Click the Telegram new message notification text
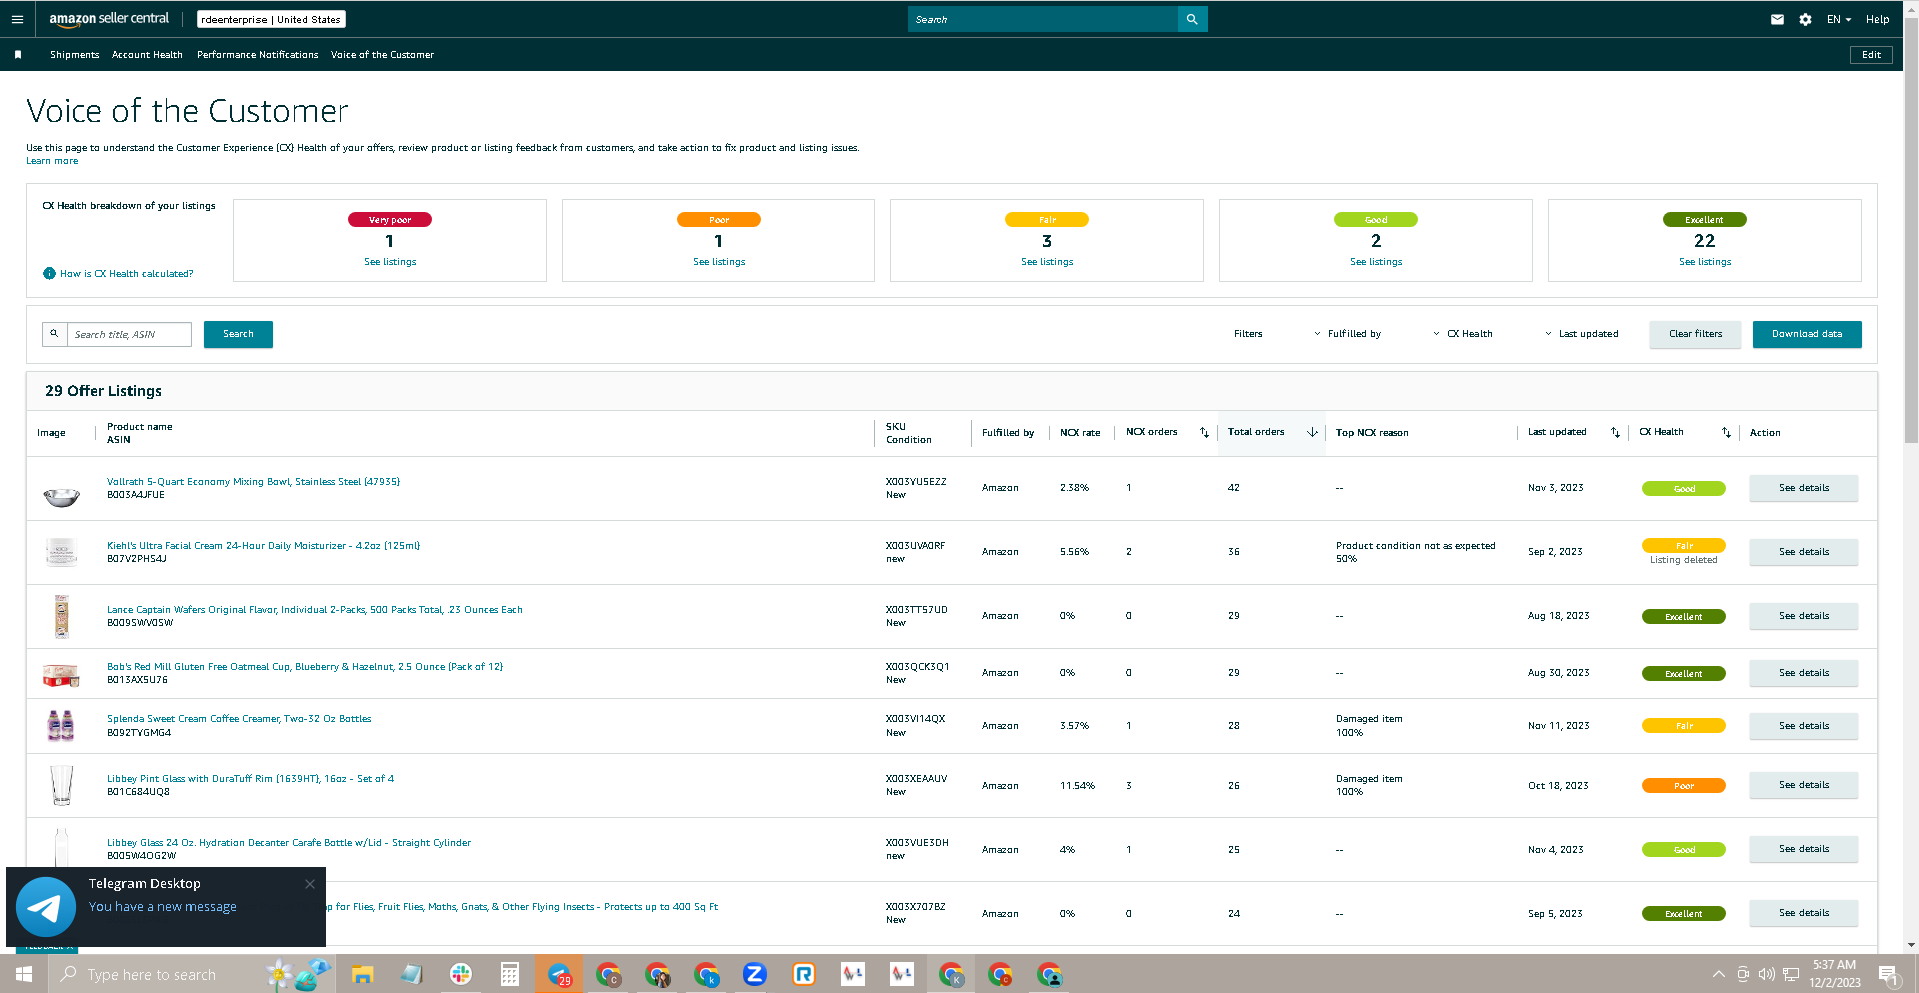1919x993 pixels. (163, 907)
